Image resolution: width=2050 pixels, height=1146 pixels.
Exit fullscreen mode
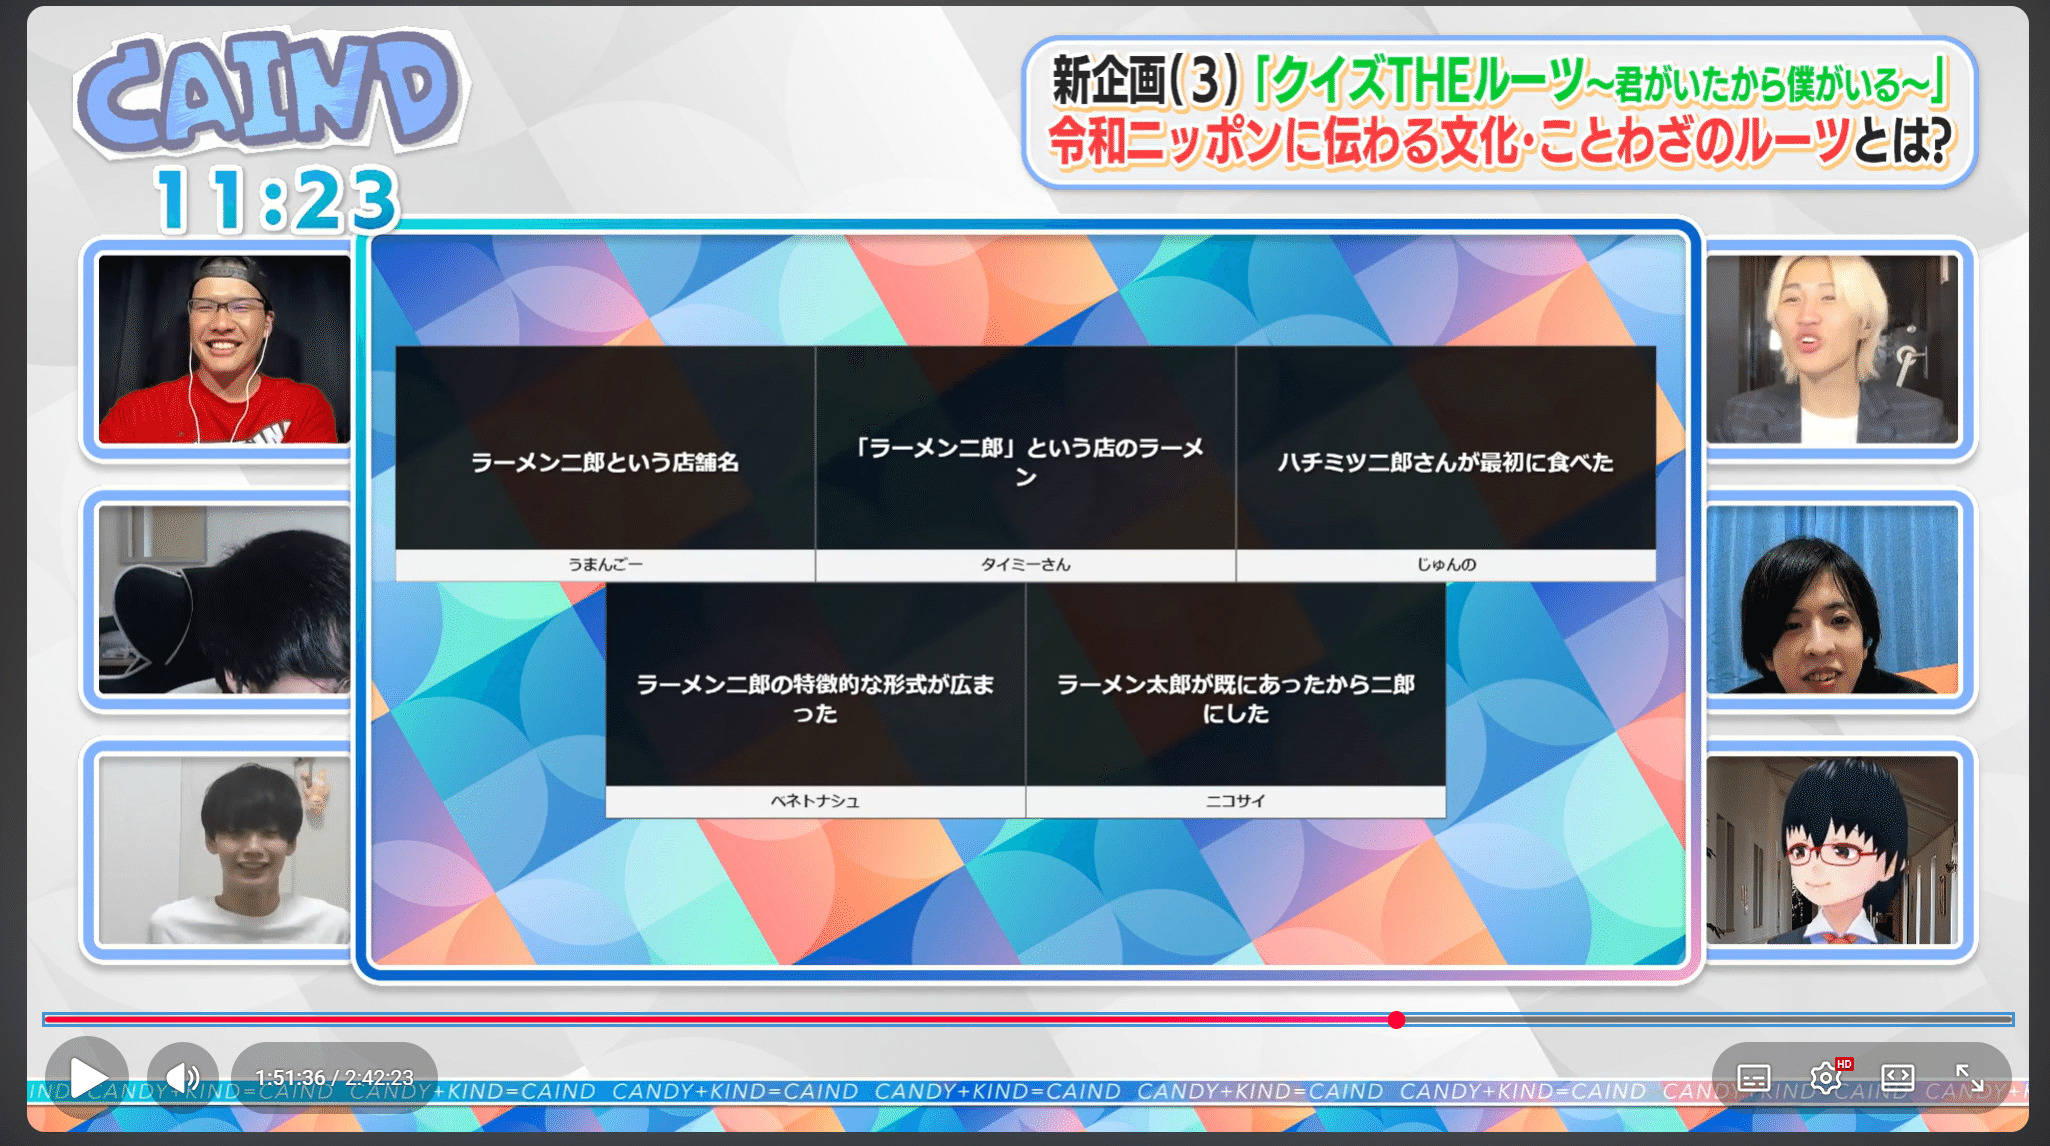tap(1969, 1077)
